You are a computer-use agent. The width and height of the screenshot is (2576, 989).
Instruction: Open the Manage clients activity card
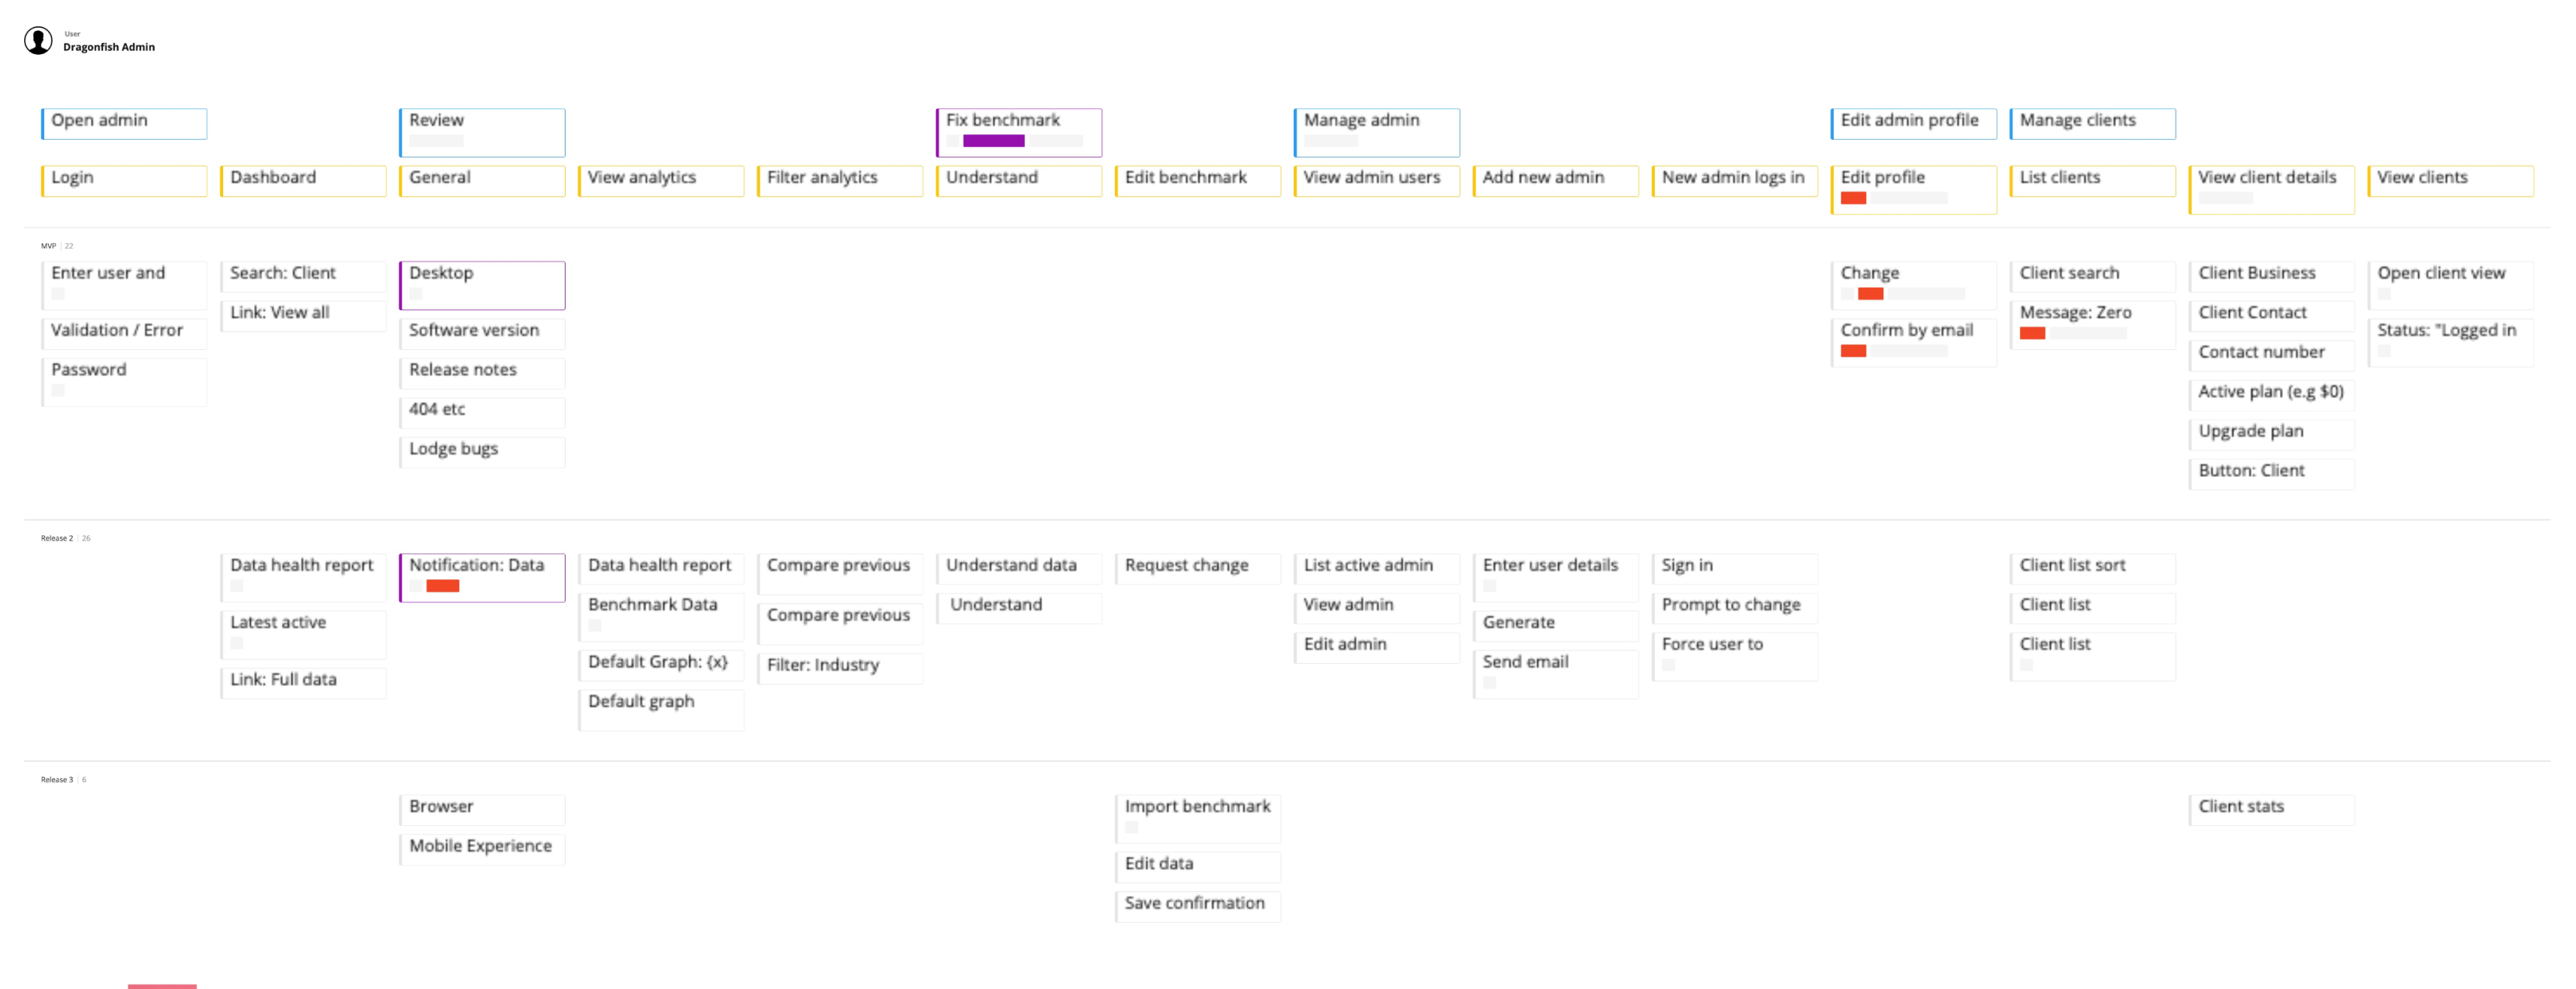tap(2092, 123)
